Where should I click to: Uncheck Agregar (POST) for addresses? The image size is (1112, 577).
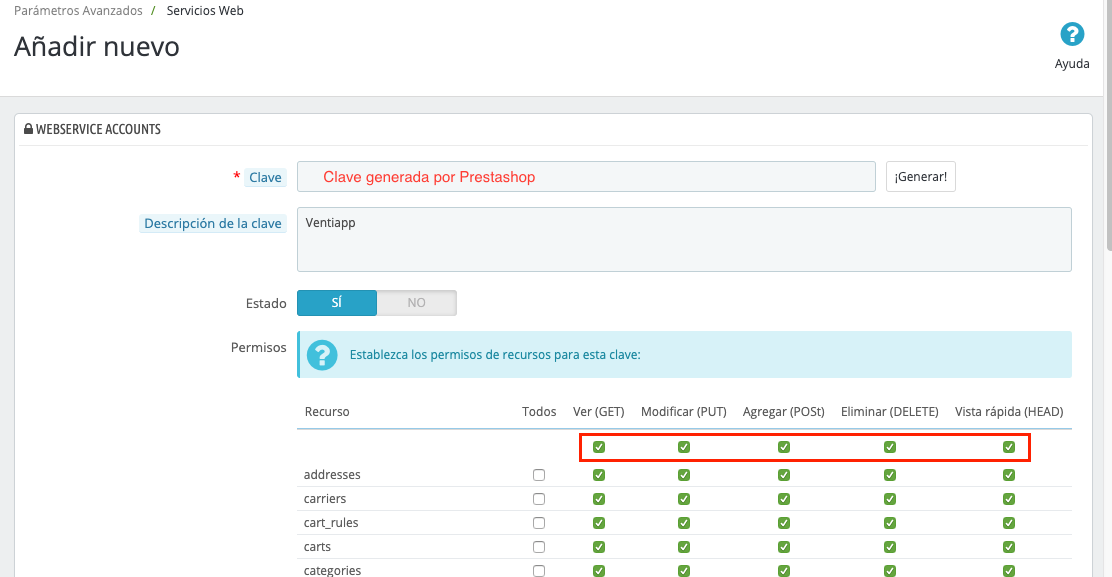pos(784,475)
